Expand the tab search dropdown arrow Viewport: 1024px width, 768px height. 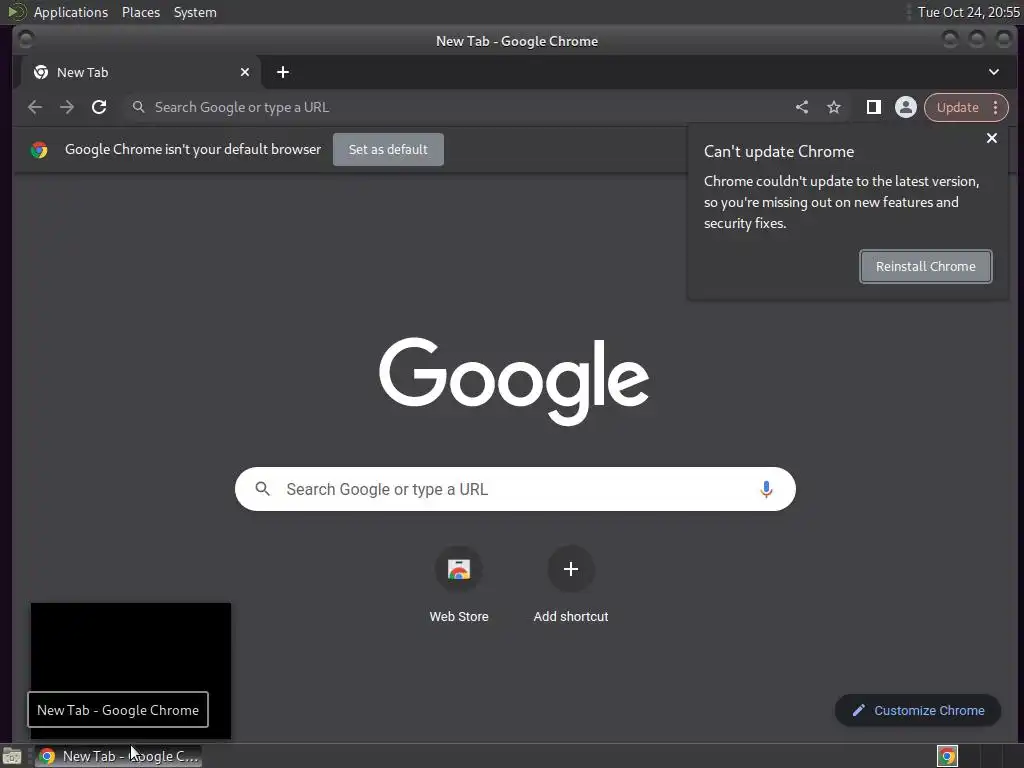(x=993, y=72)
